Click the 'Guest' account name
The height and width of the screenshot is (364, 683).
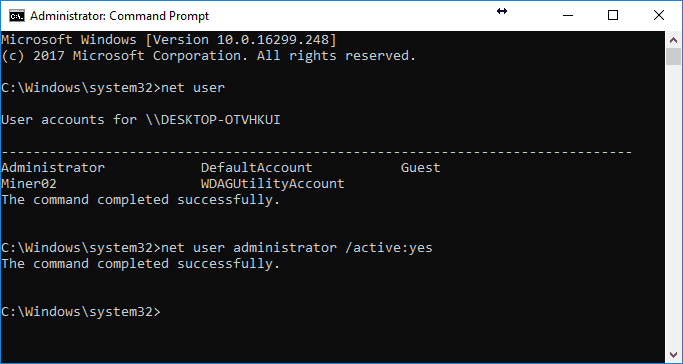(x=420, y=168)
